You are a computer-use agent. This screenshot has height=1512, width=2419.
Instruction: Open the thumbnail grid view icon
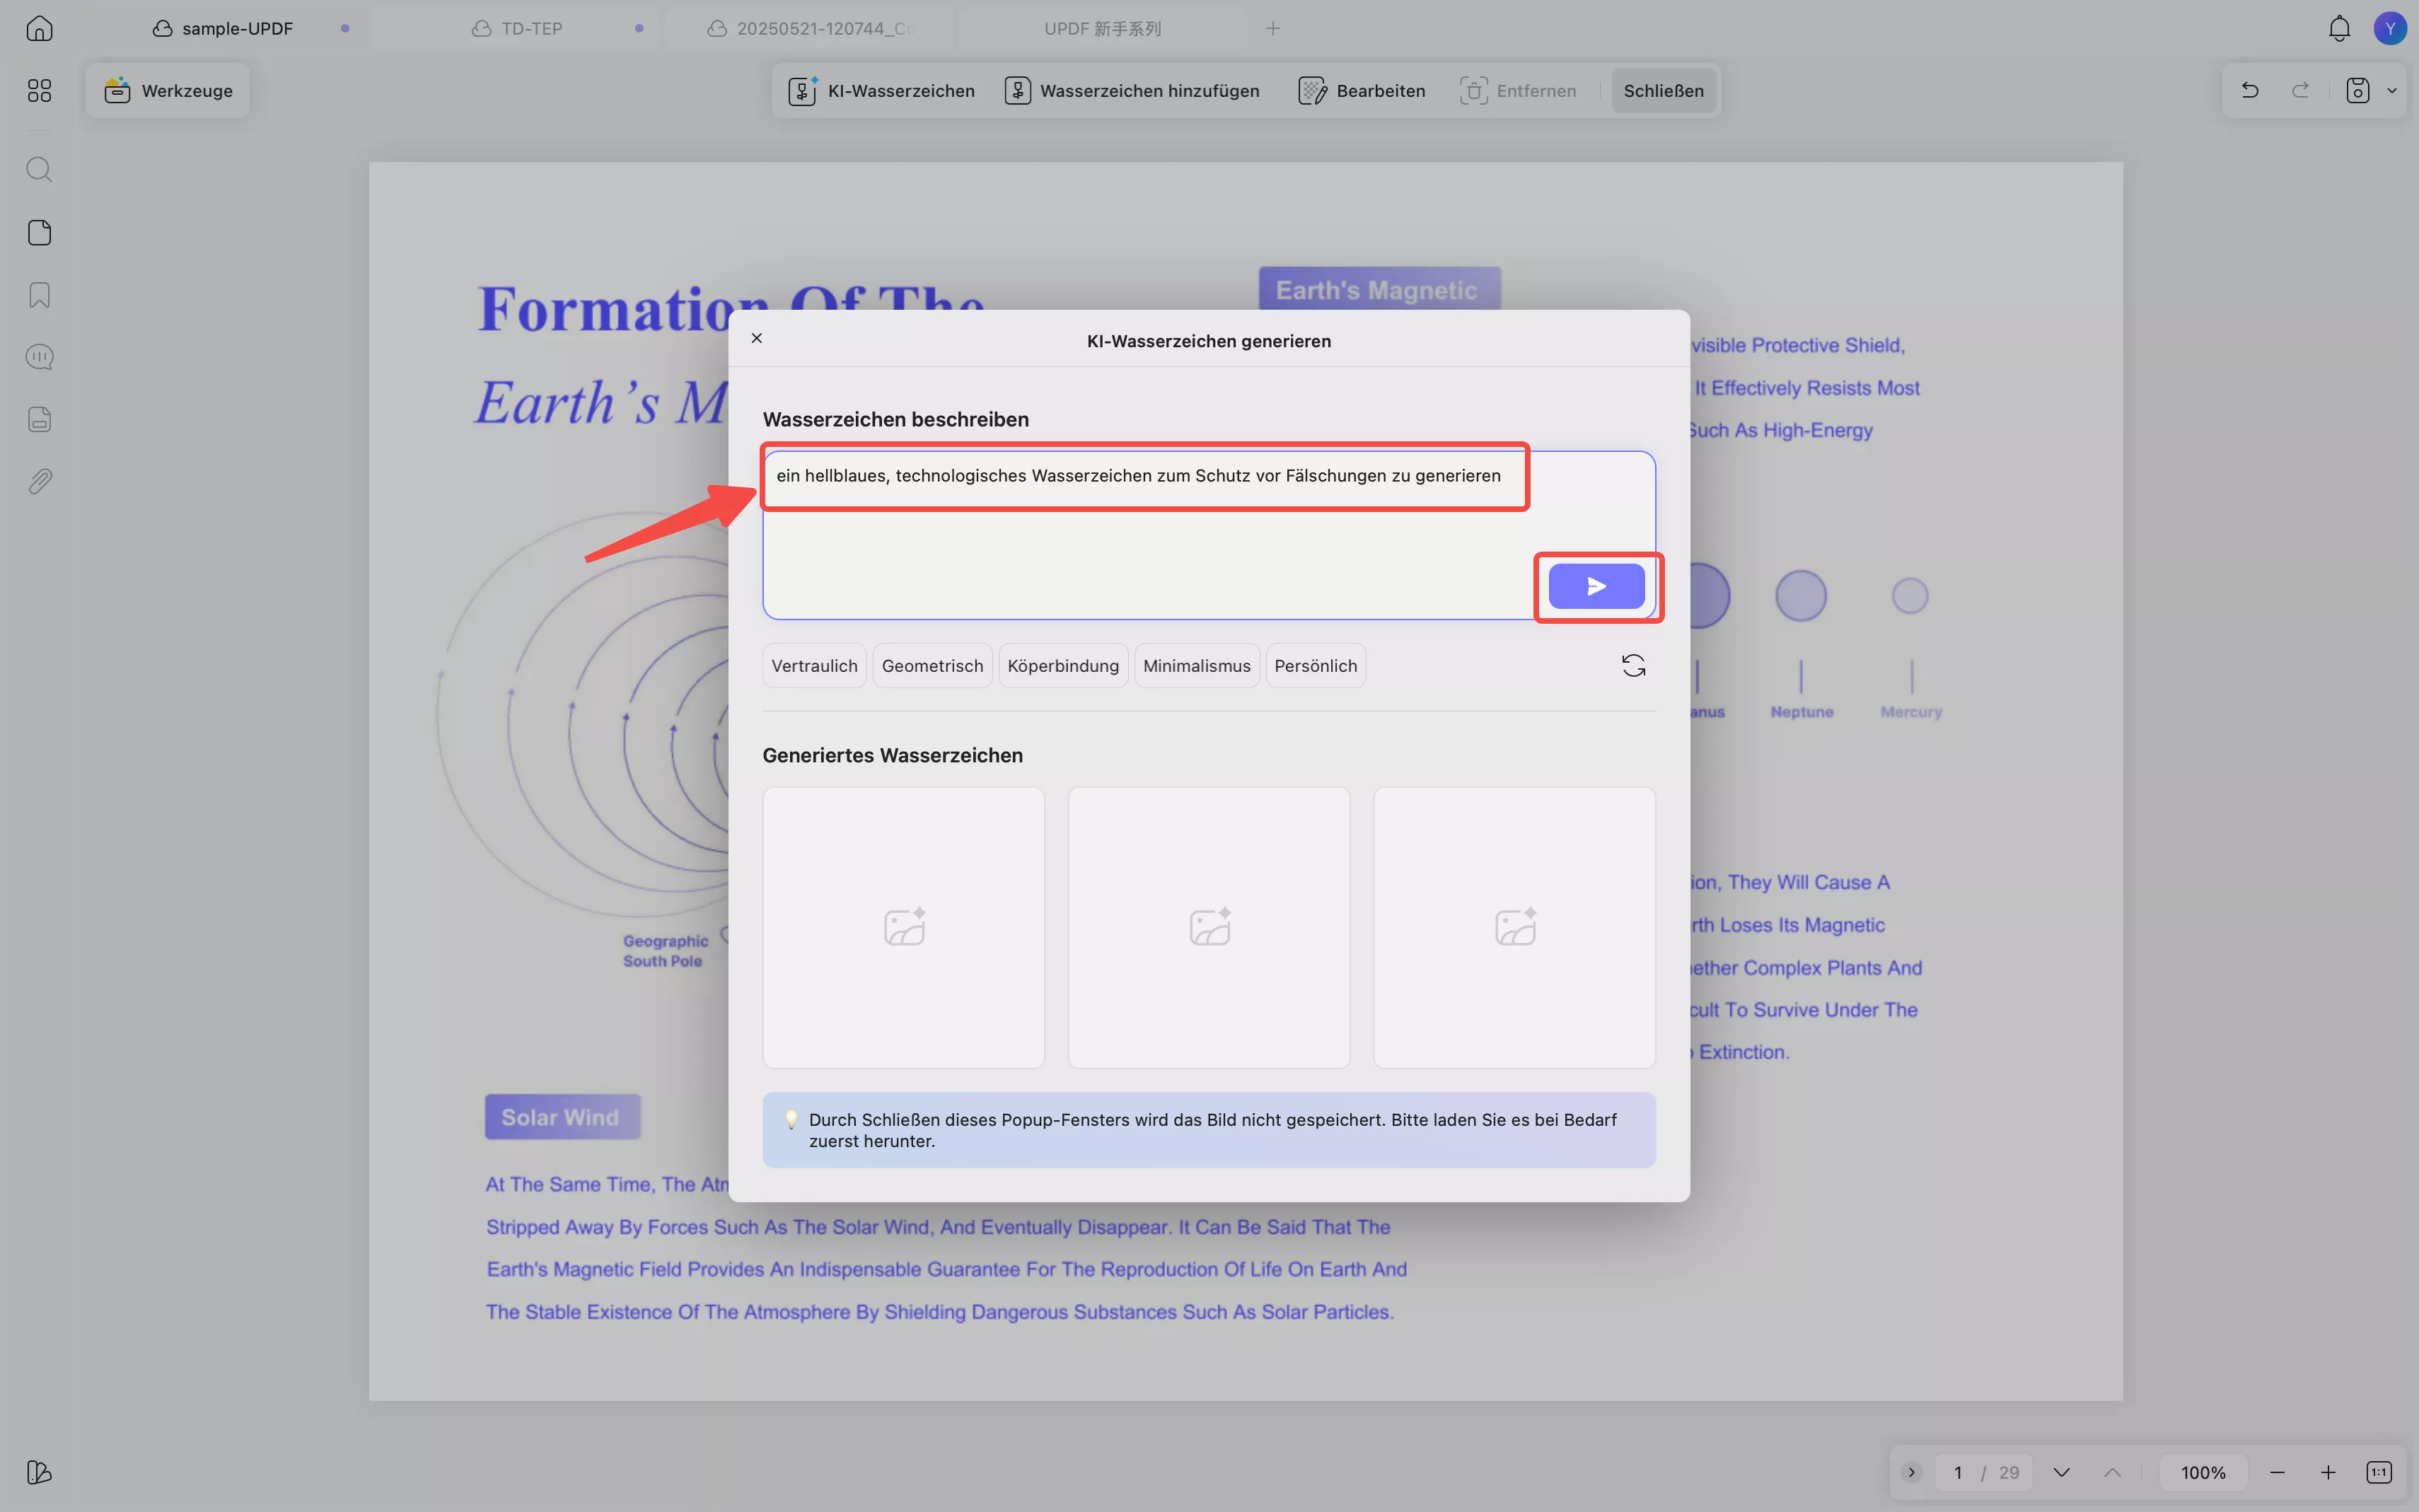pos(39,91)
